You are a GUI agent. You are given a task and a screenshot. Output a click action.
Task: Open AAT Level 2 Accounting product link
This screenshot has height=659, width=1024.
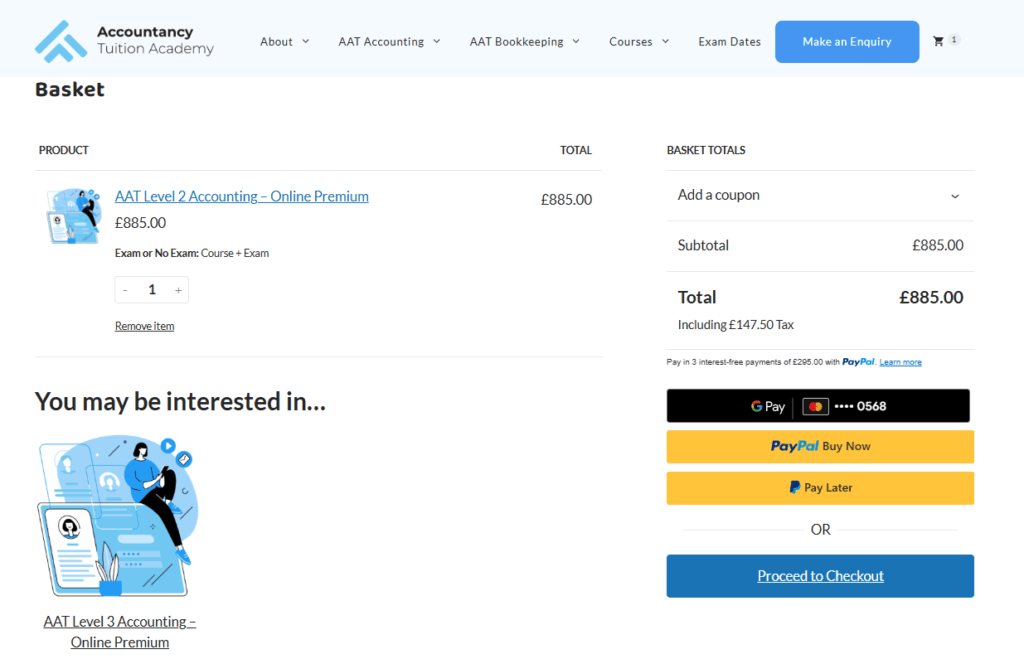coord(242,196)
